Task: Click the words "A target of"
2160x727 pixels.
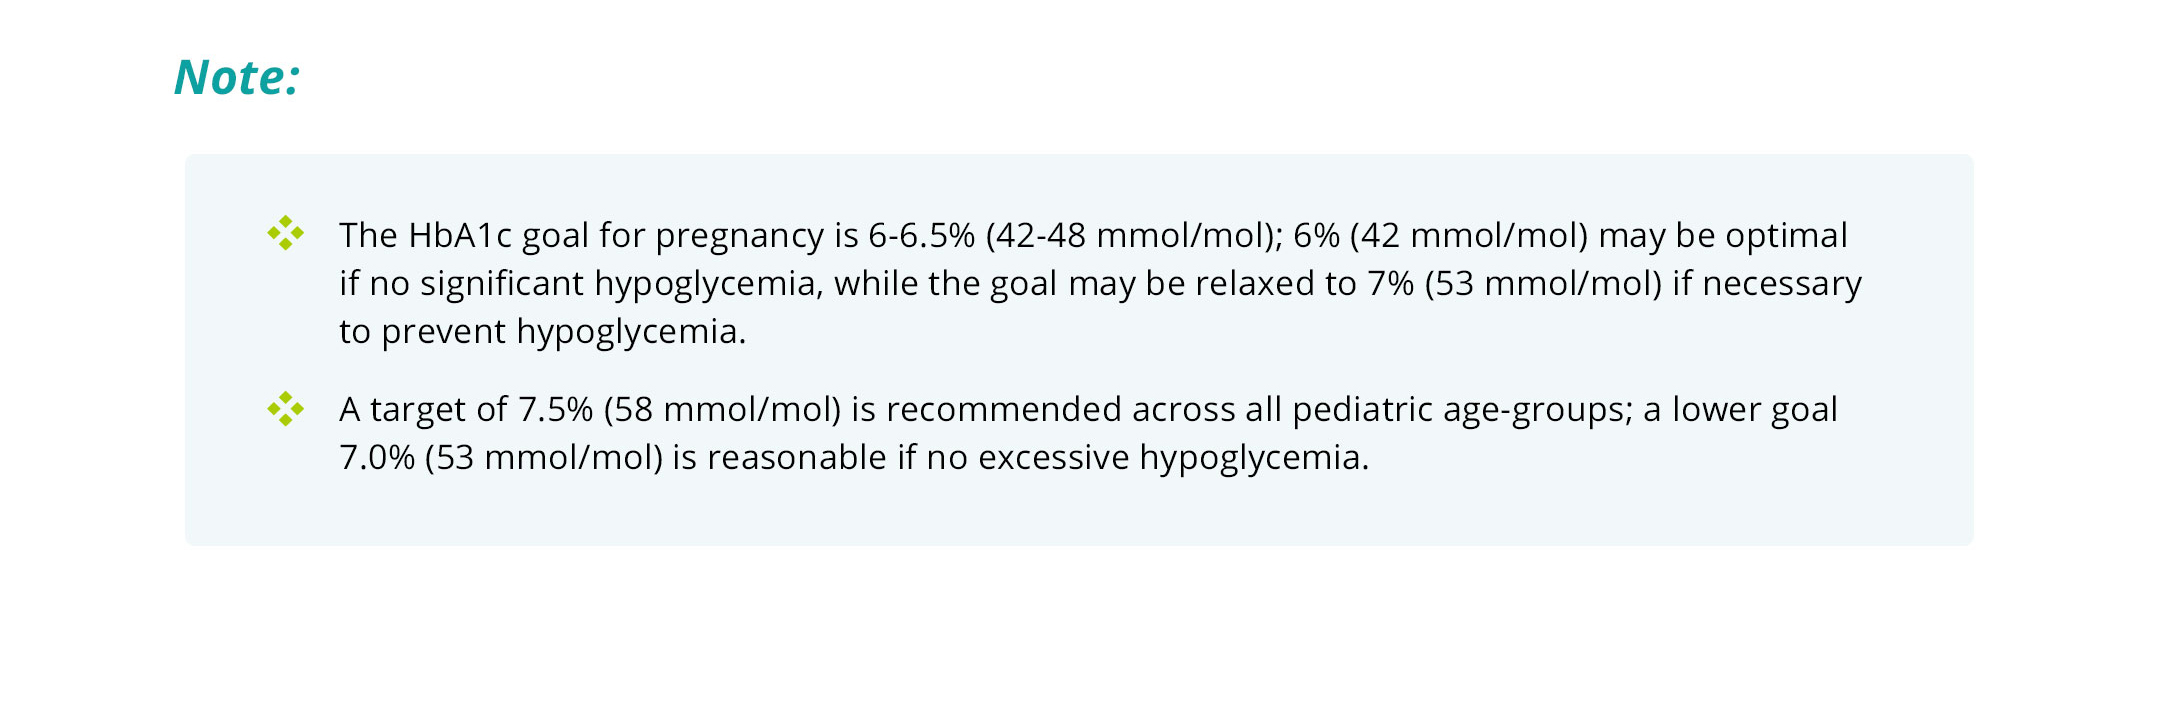Action: pos(423,410)
